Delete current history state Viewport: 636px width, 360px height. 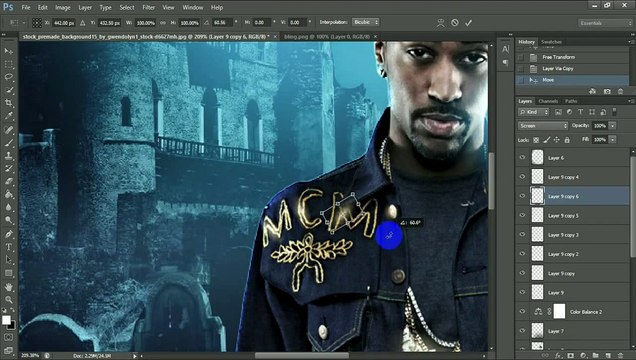point(621,92)
